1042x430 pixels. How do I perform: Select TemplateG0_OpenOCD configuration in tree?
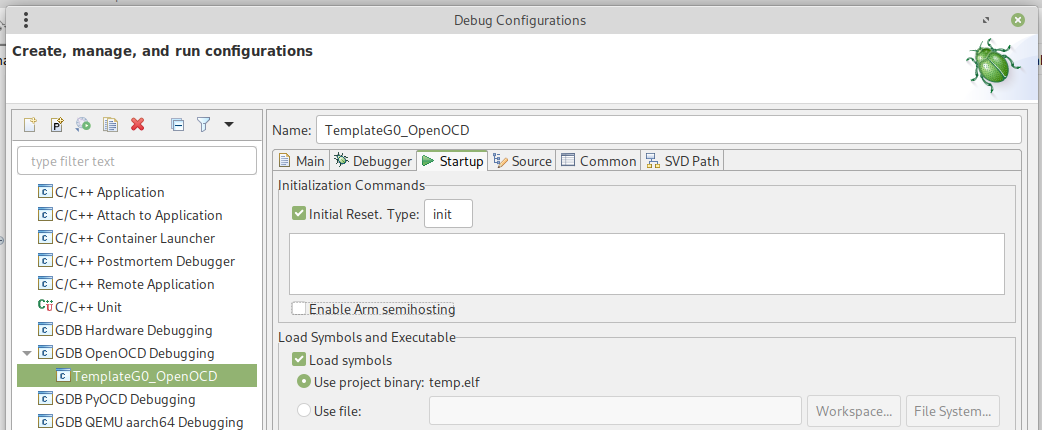coord(144,376)
